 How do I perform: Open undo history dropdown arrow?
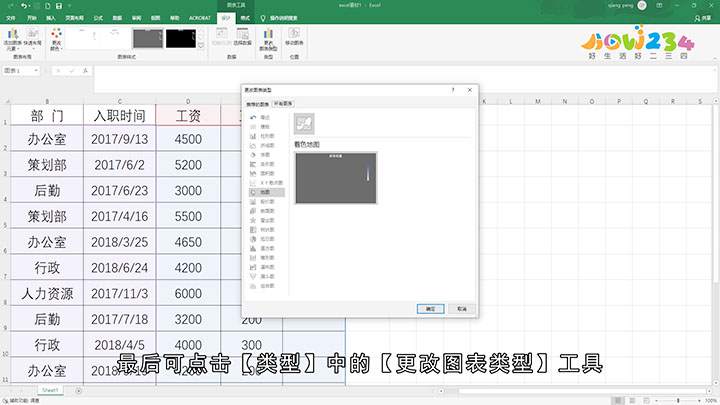(x=30, y=6)
